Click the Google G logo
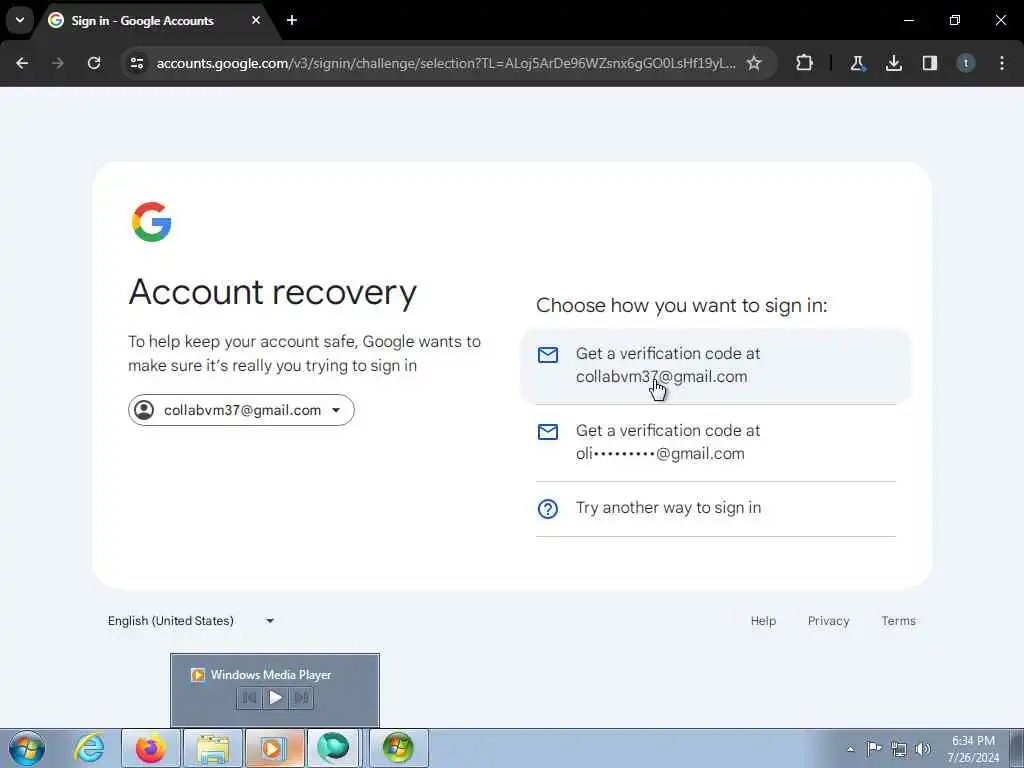This screenshot has height=768, width=1024. click(x=152, y=222)
